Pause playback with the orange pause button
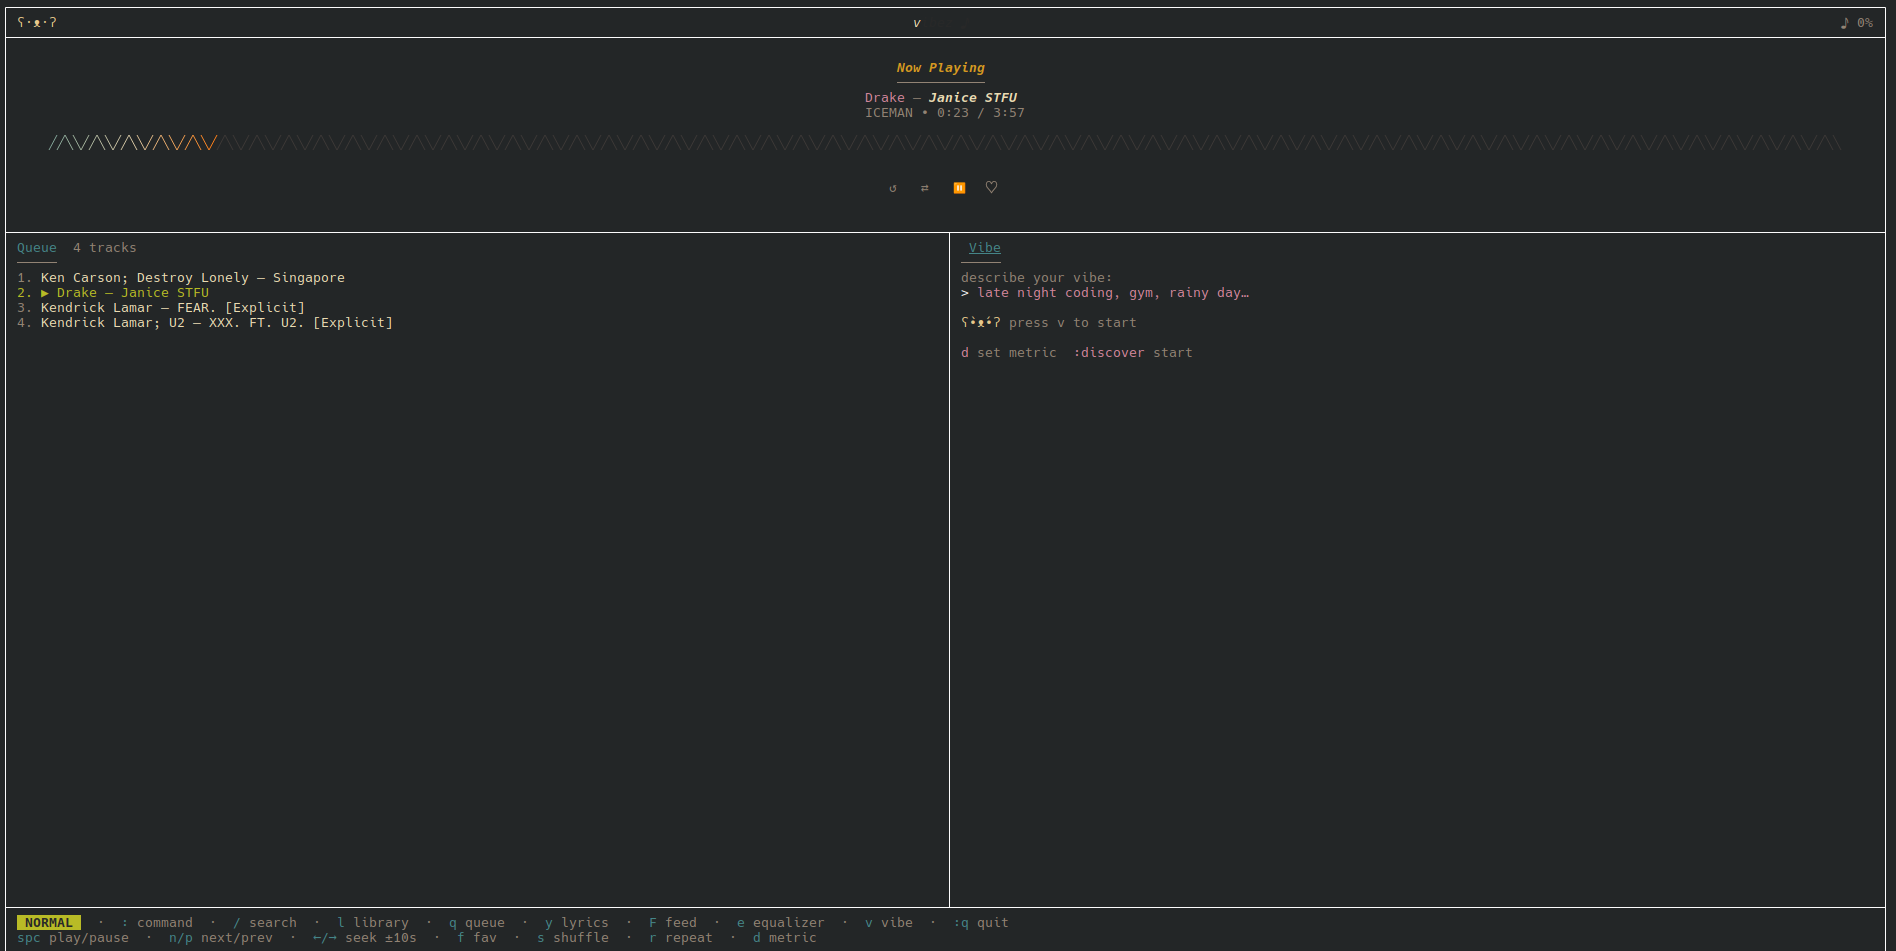1896x951 pixels. click(x=959, y=188)
